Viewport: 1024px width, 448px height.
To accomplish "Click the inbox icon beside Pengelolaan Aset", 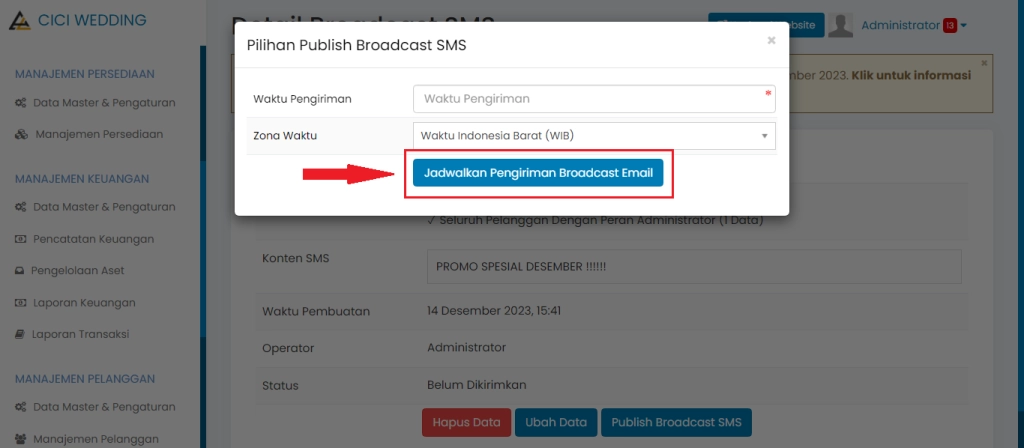I will [21, 271].
